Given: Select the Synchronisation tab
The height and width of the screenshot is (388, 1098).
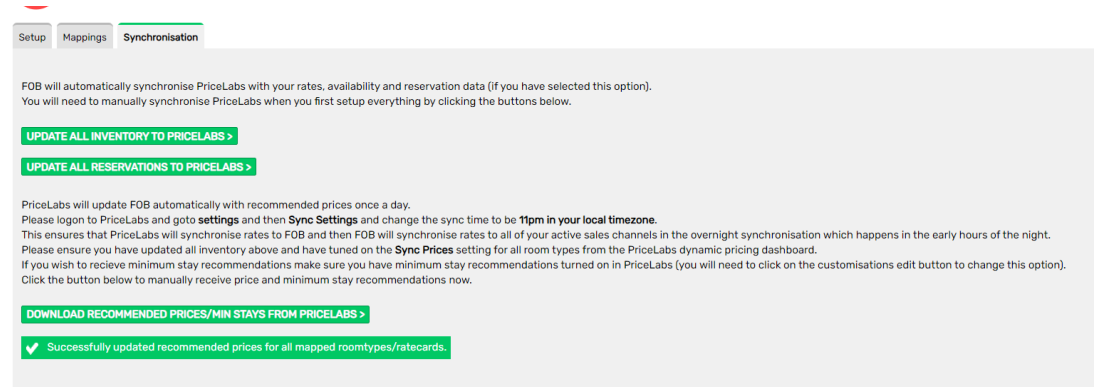Looking at the screenshot, I should pos(160,37).
